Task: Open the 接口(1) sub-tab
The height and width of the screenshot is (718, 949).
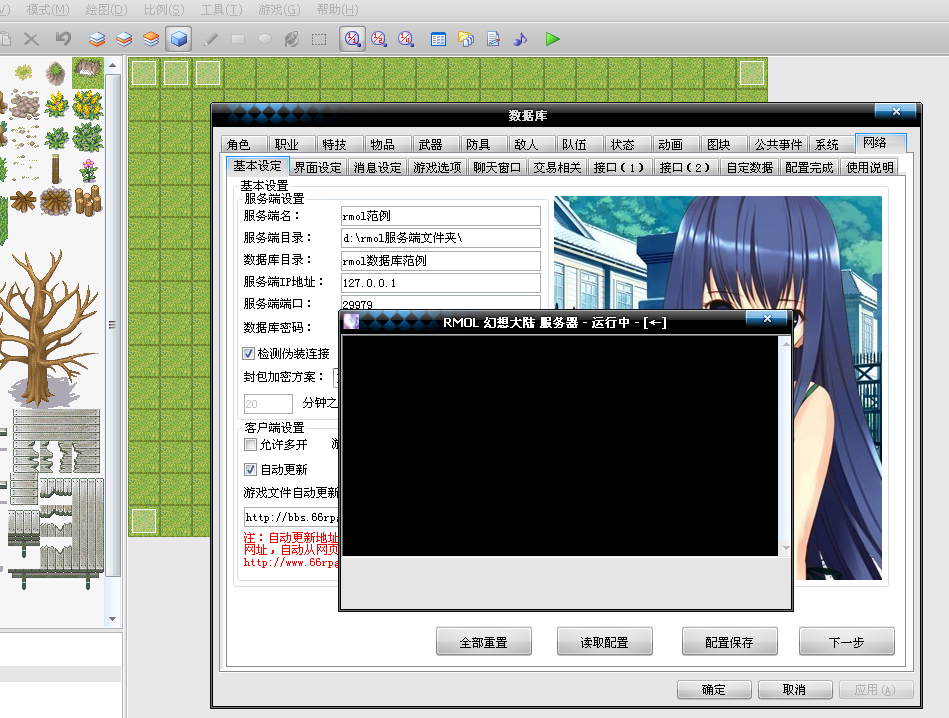Action: (619, 168)
